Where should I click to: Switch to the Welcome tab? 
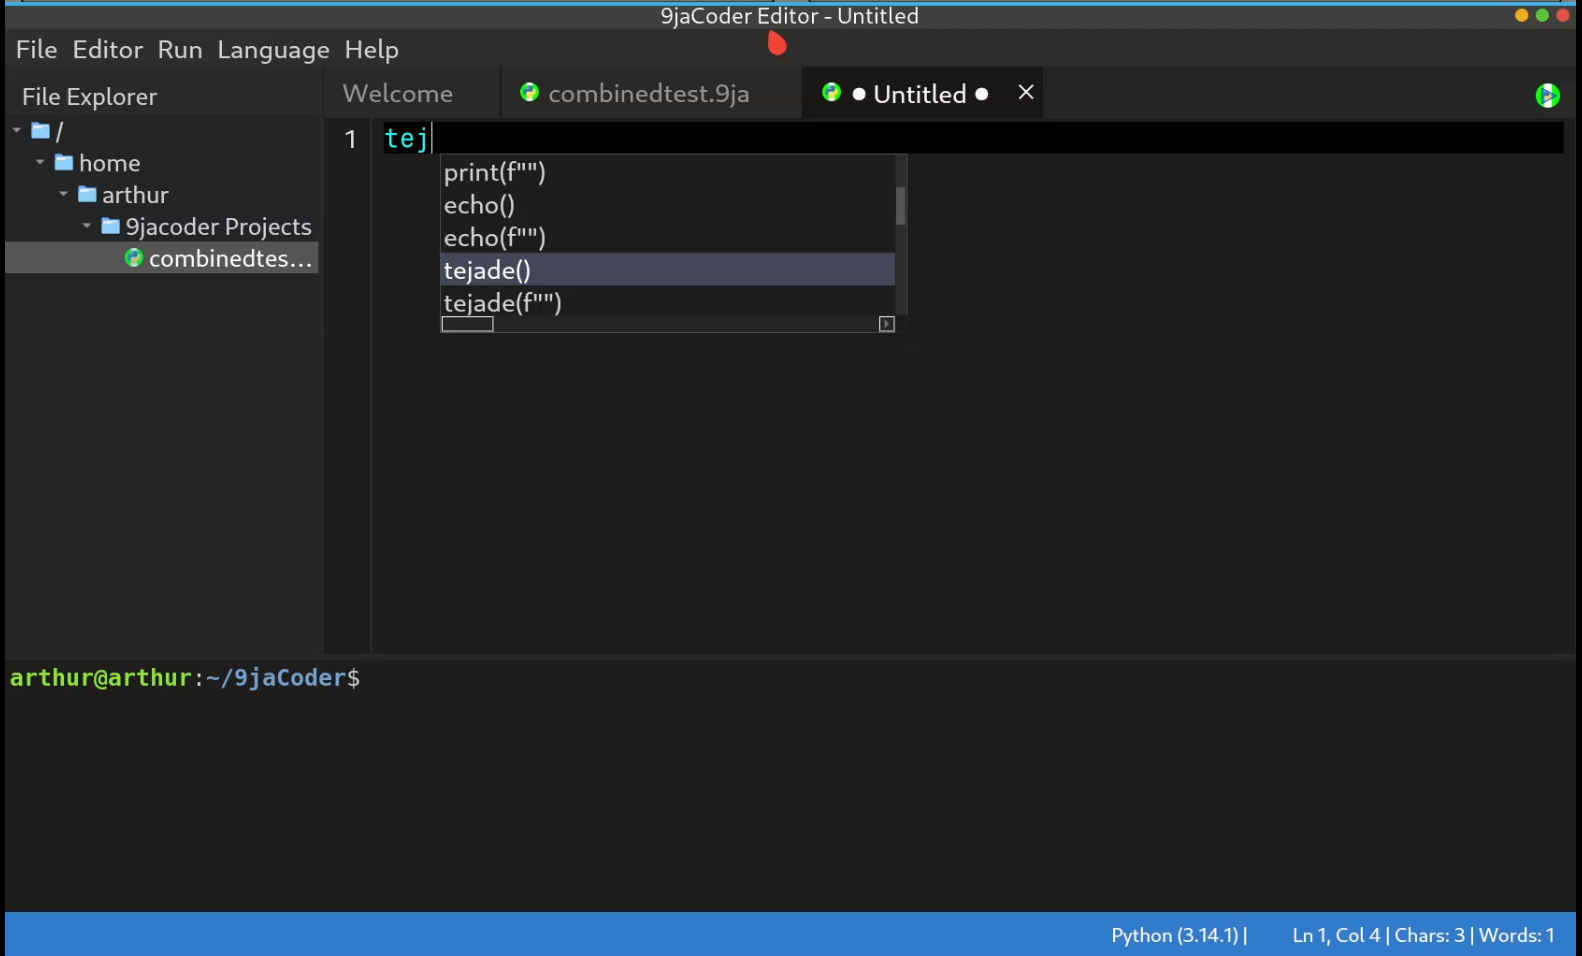coord(397,94)
